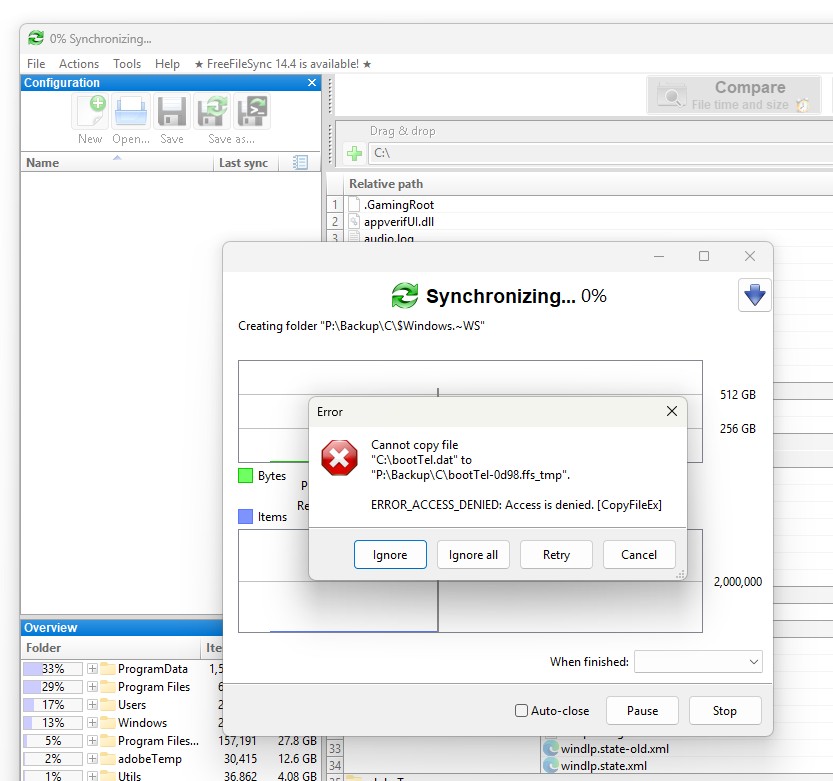833x781 pixels.
Task: Click the Save as... toolbar icon
Action: 212,112
